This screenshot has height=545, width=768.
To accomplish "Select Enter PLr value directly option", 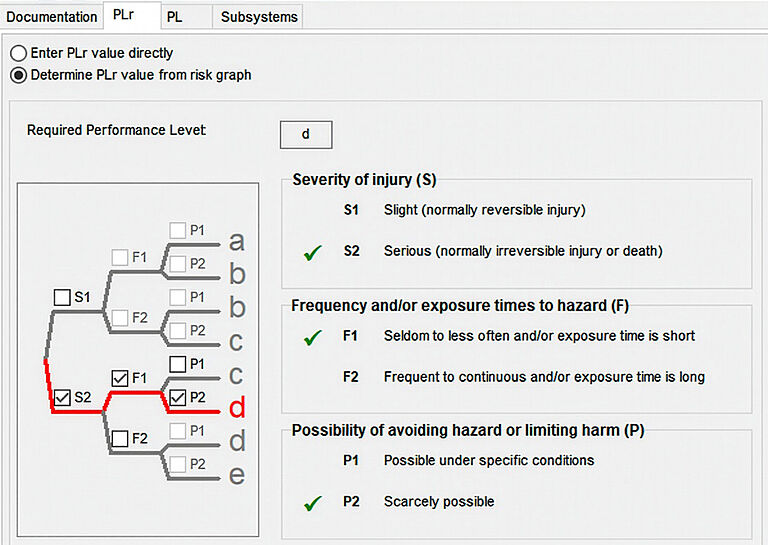I will tap(19, 53).
